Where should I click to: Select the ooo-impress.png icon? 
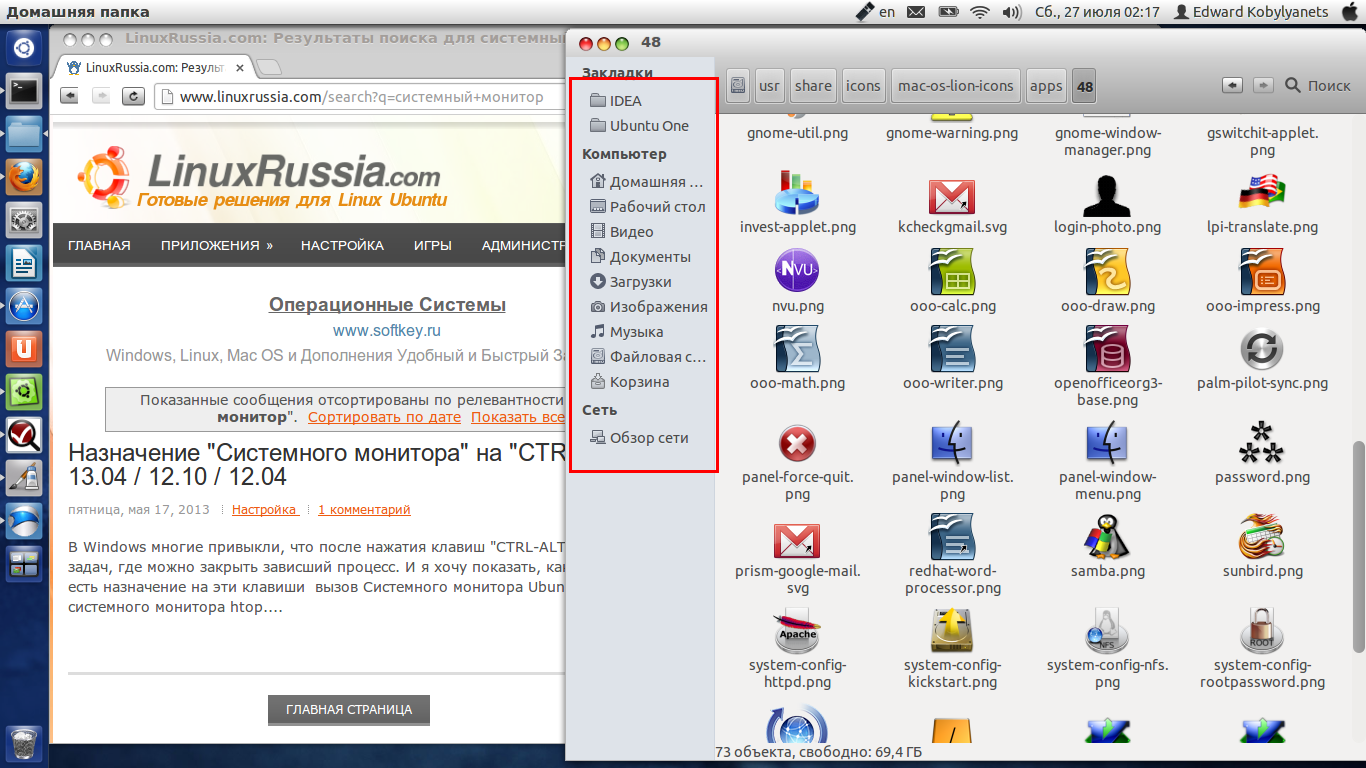(x=1262, y=271)
